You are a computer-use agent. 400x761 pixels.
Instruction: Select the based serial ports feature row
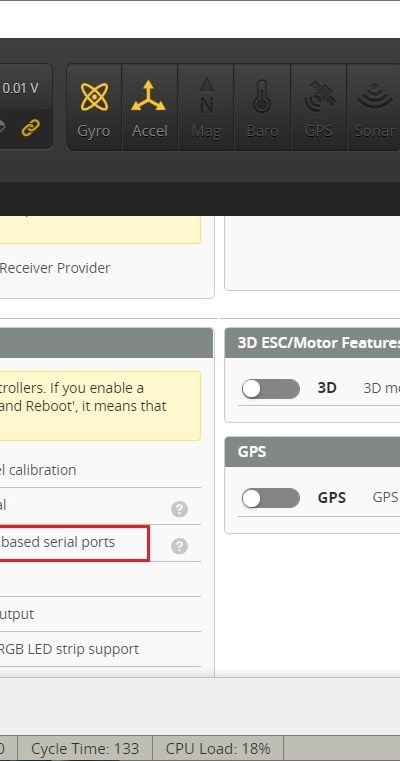point(74,543)
